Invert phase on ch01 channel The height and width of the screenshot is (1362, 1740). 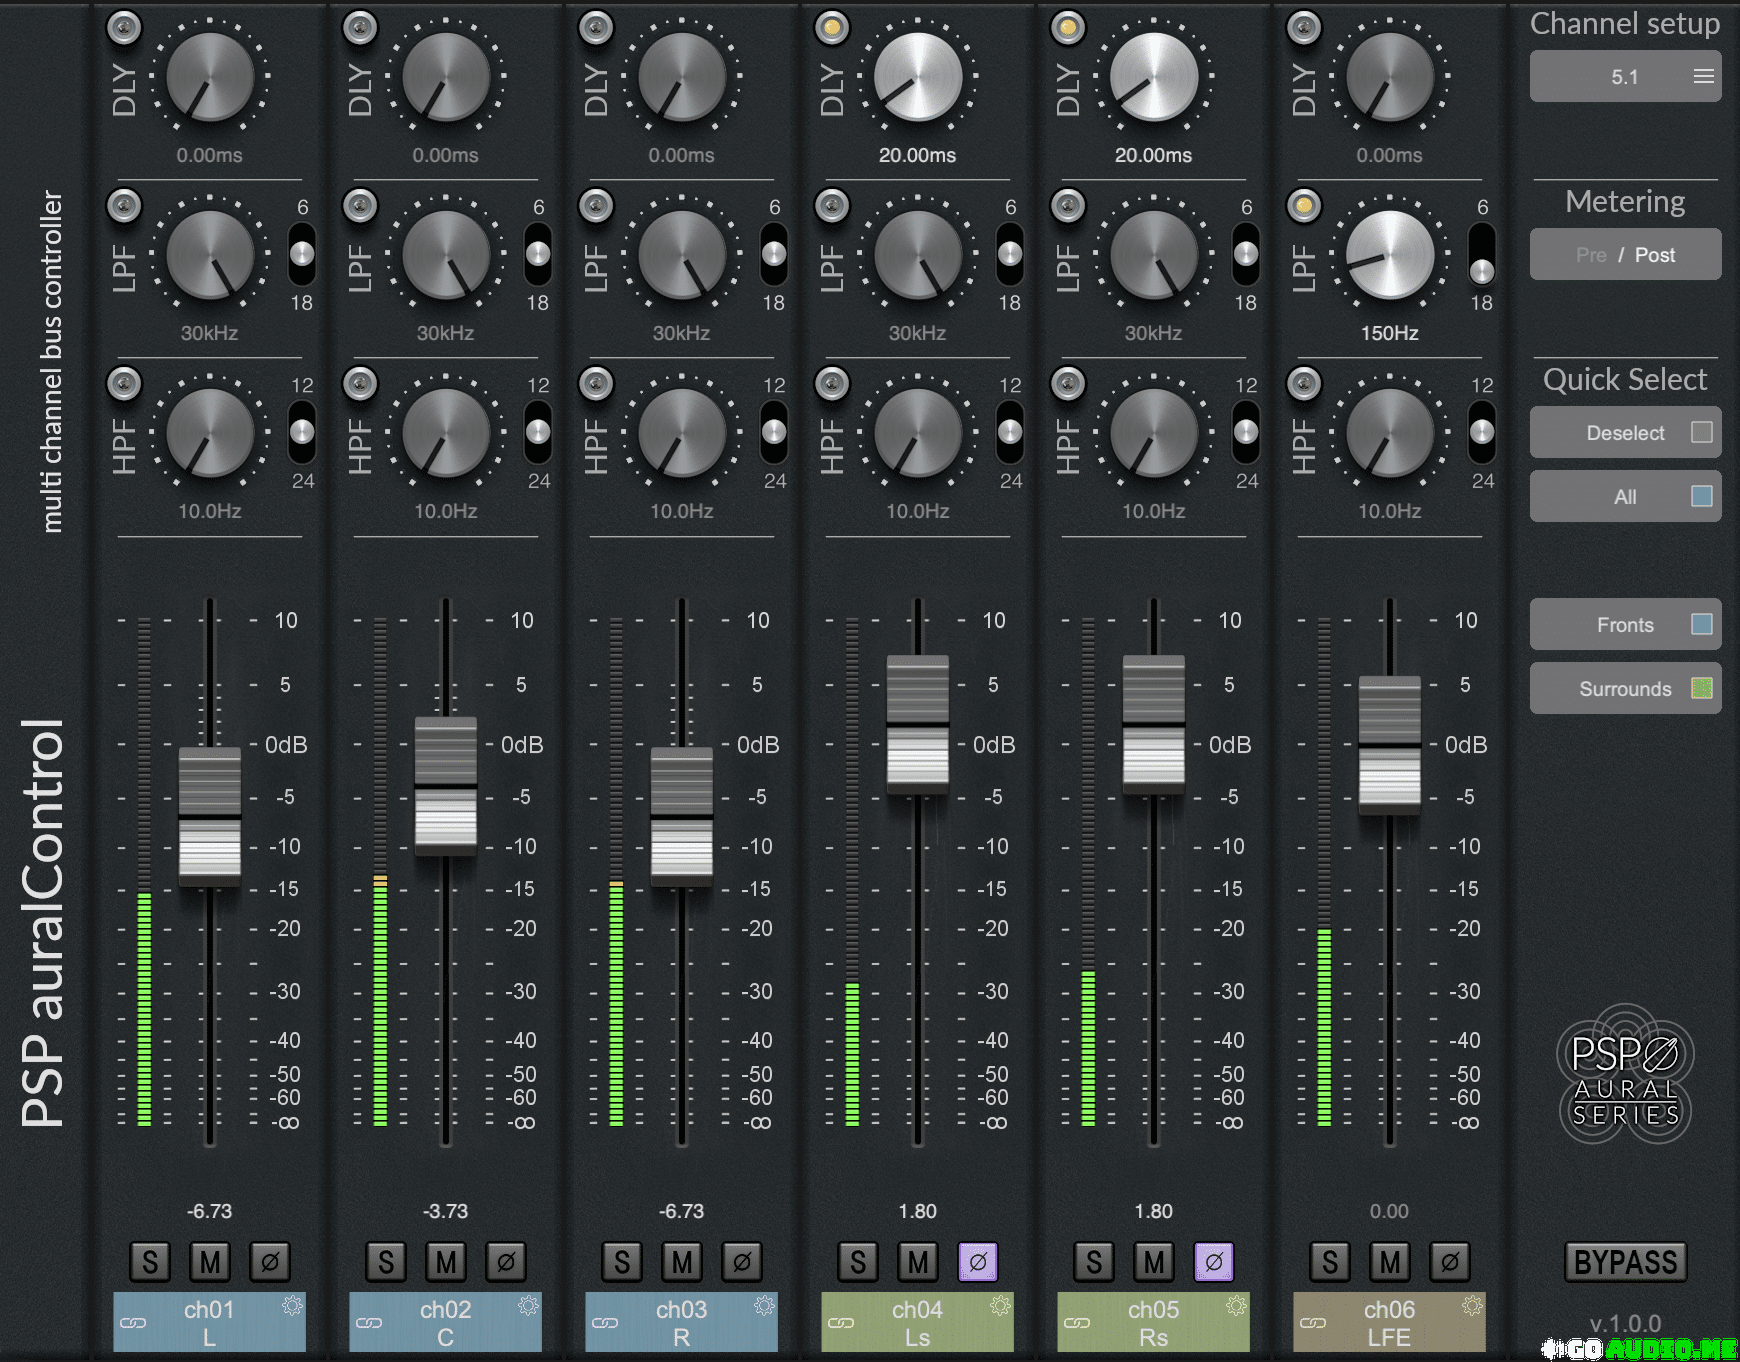pos(270,1262)
